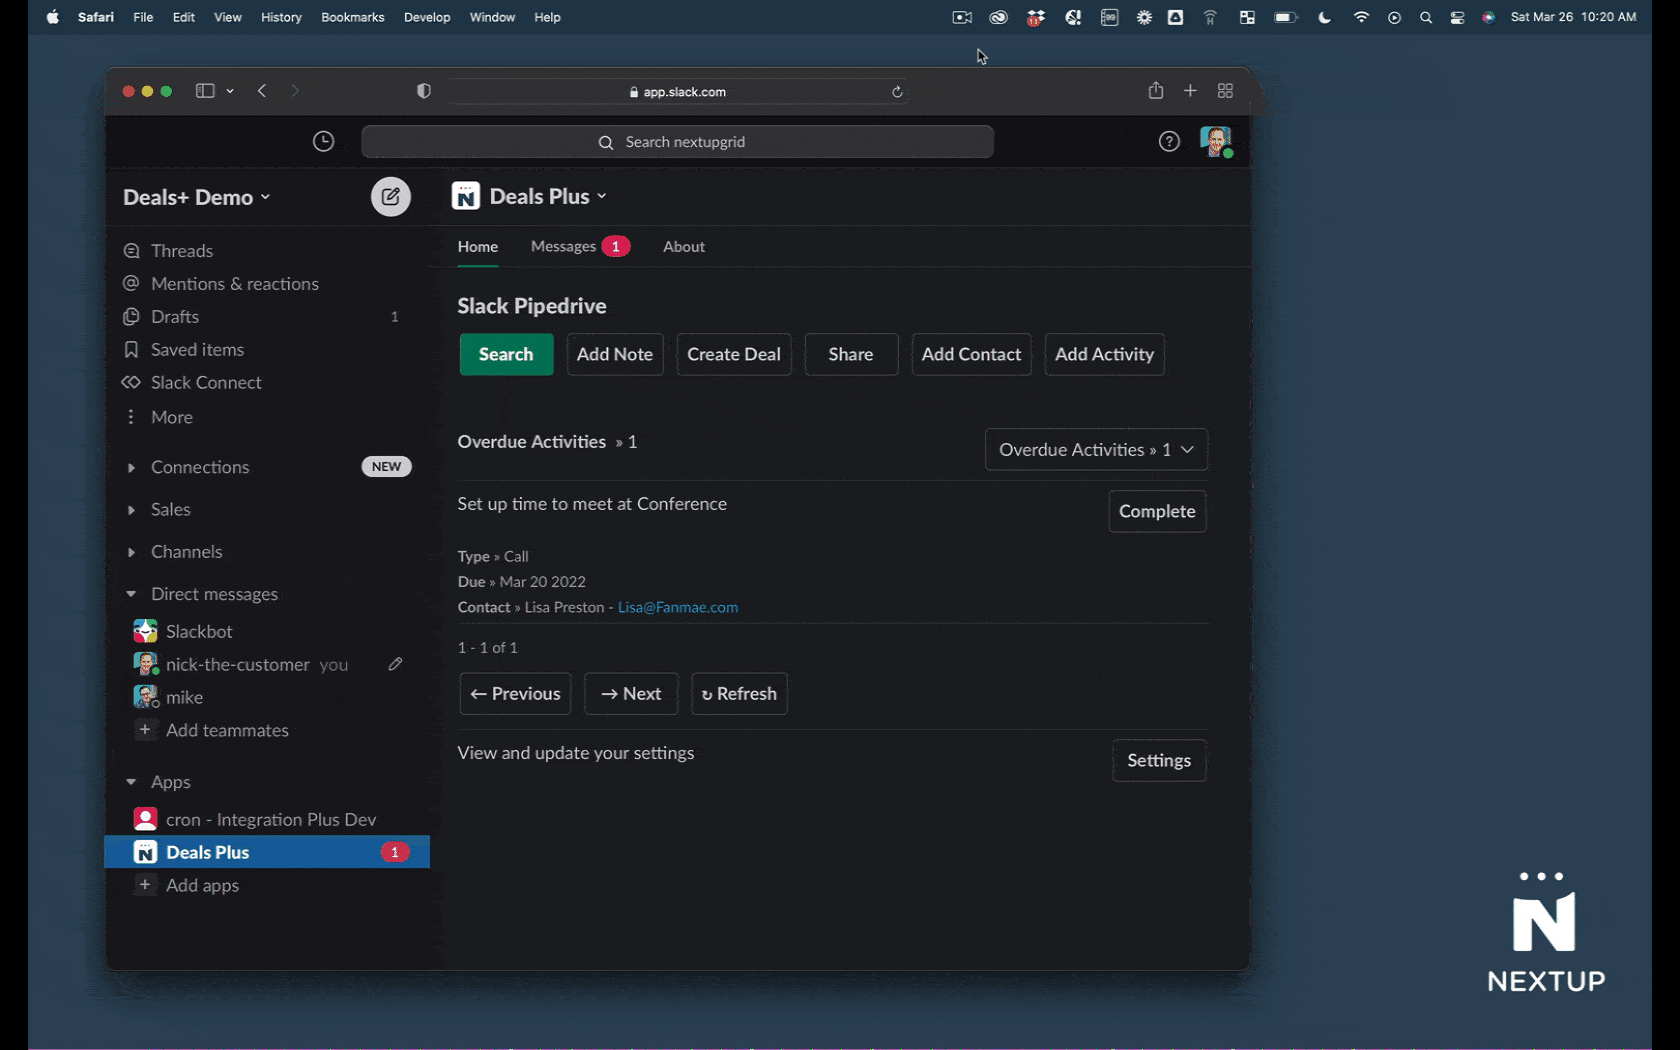This screenshot has width=1680, height=1050.
Task: Open sidebar toggle dropdown chevron in Safari
Action: [x=230, y=91]
